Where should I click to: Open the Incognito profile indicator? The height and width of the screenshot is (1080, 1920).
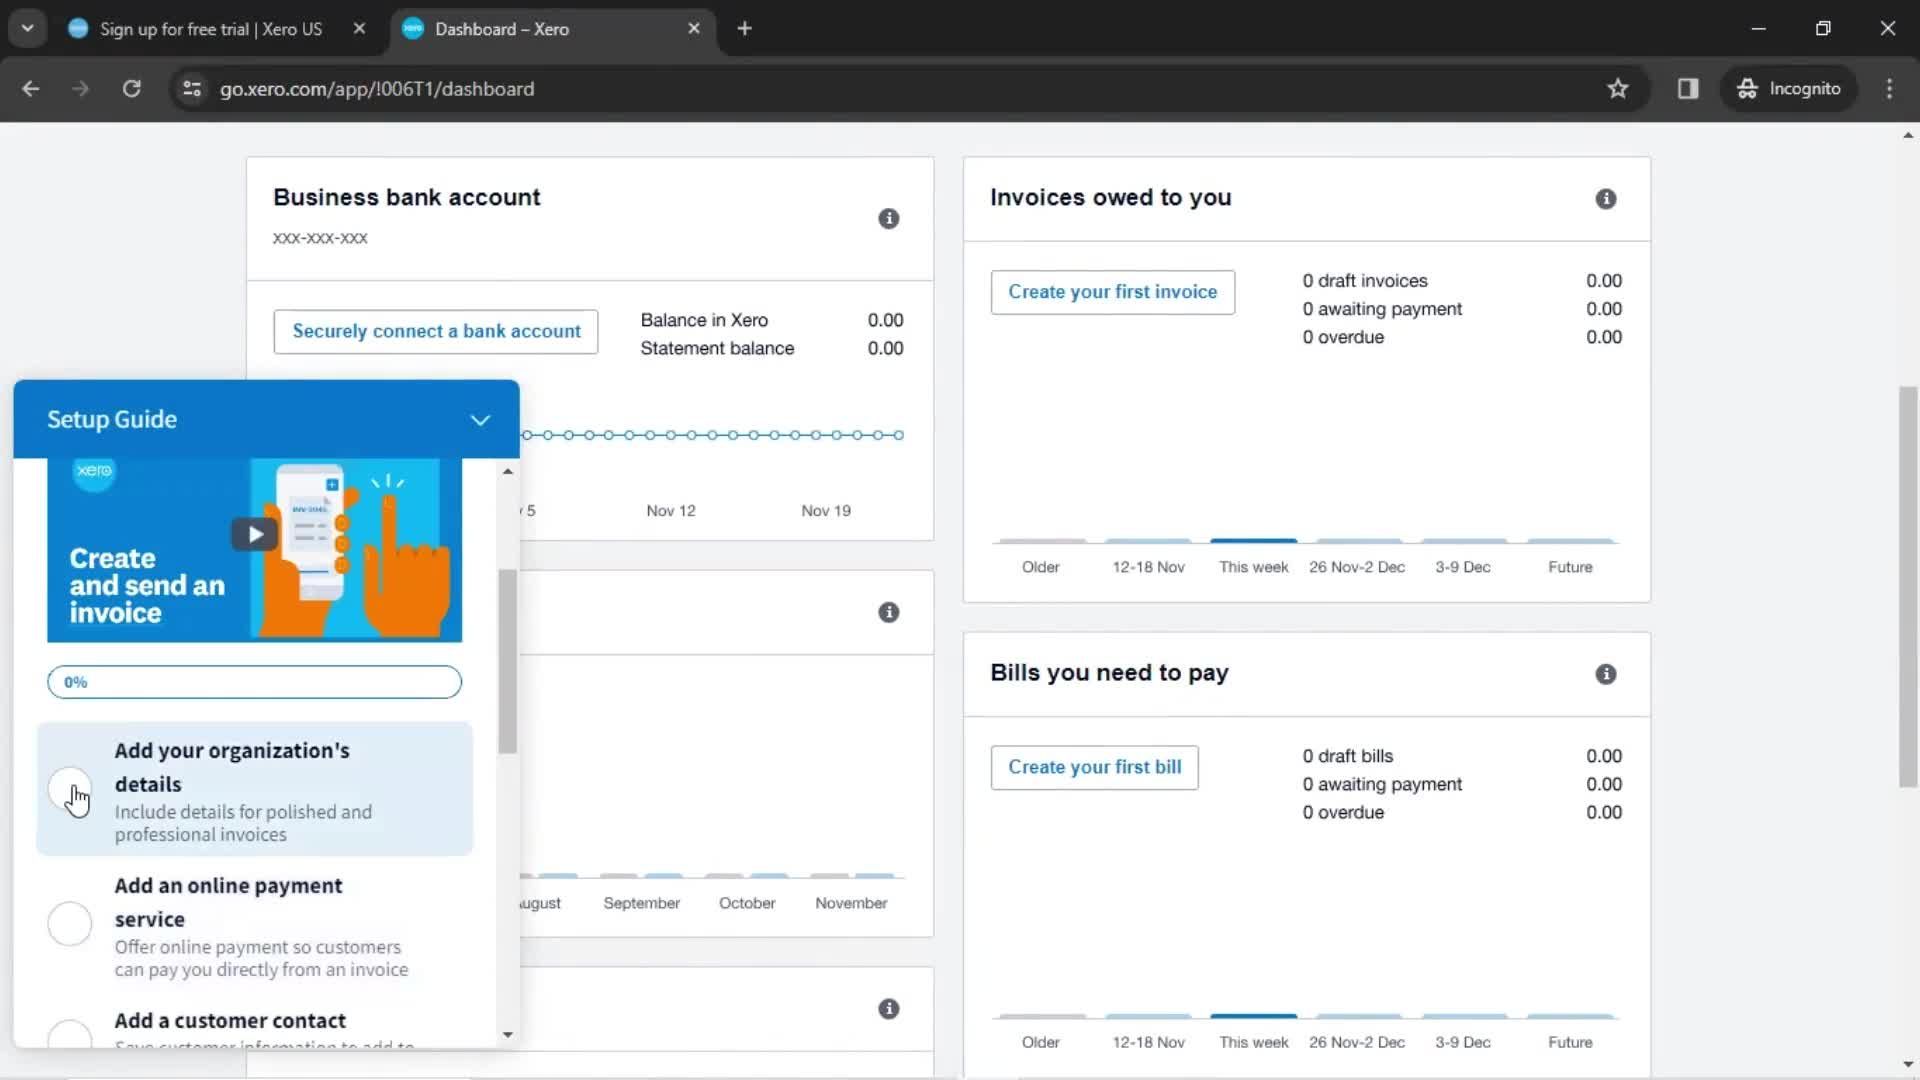click(x=1789, y=88)
